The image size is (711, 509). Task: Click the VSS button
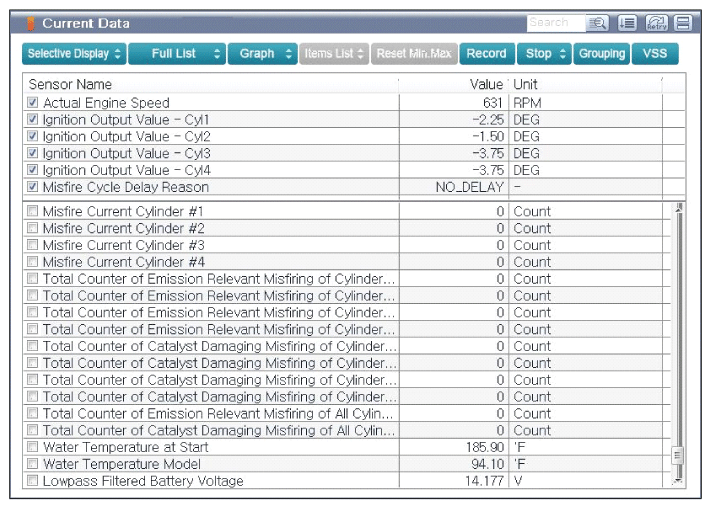pos(655,53)
